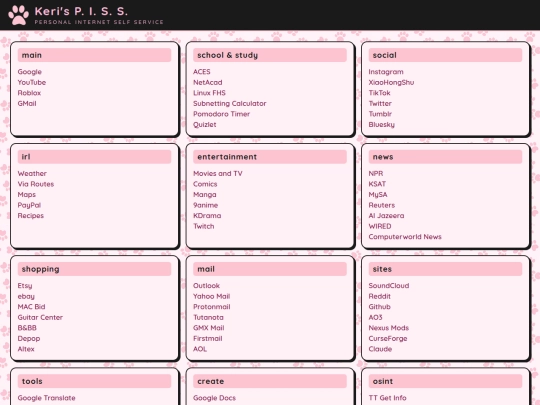Open Etsy under shopping
This screenshot has width=540, height=405.
coord(25,286)
